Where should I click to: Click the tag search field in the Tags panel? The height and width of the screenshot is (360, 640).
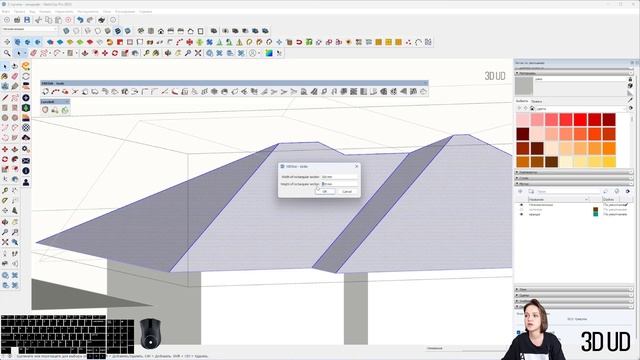coord(569,191)
